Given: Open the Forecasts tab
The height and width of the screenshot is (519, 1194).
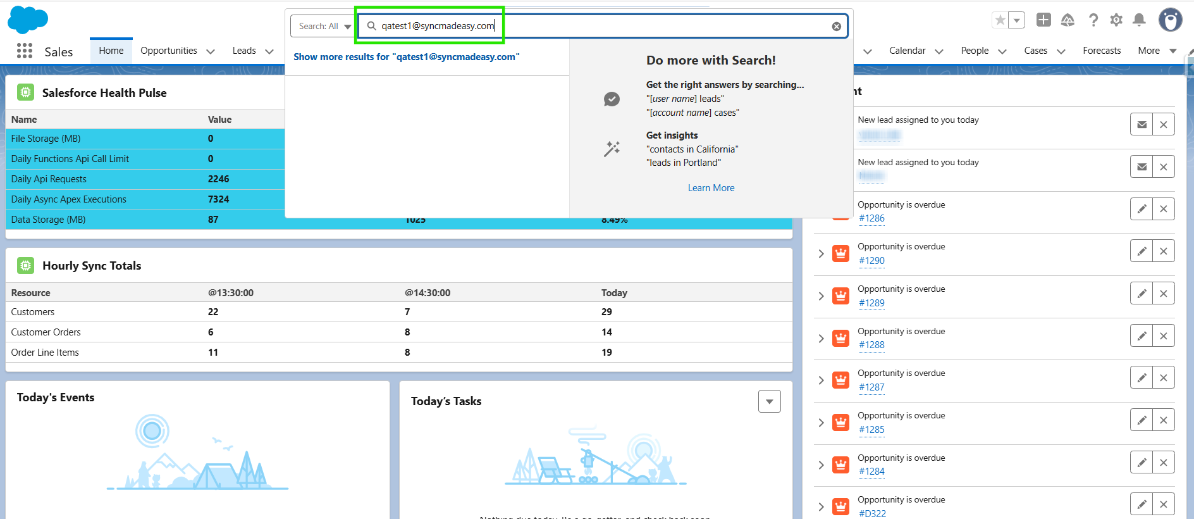Looking at the screenshot, I should tap(1102, 51).
